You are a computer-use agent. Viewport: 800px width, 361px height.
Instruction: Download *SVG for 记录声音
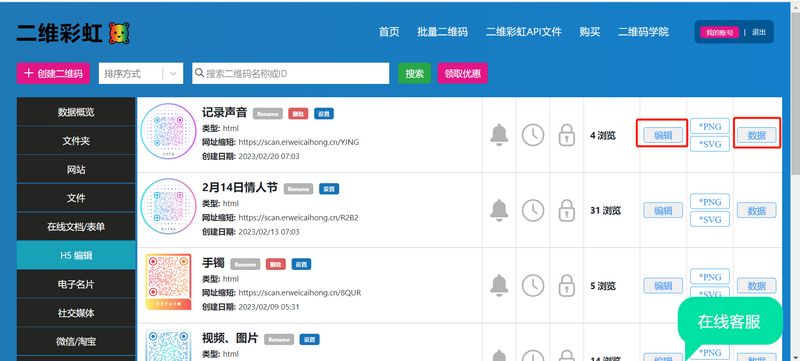[710, 144]
